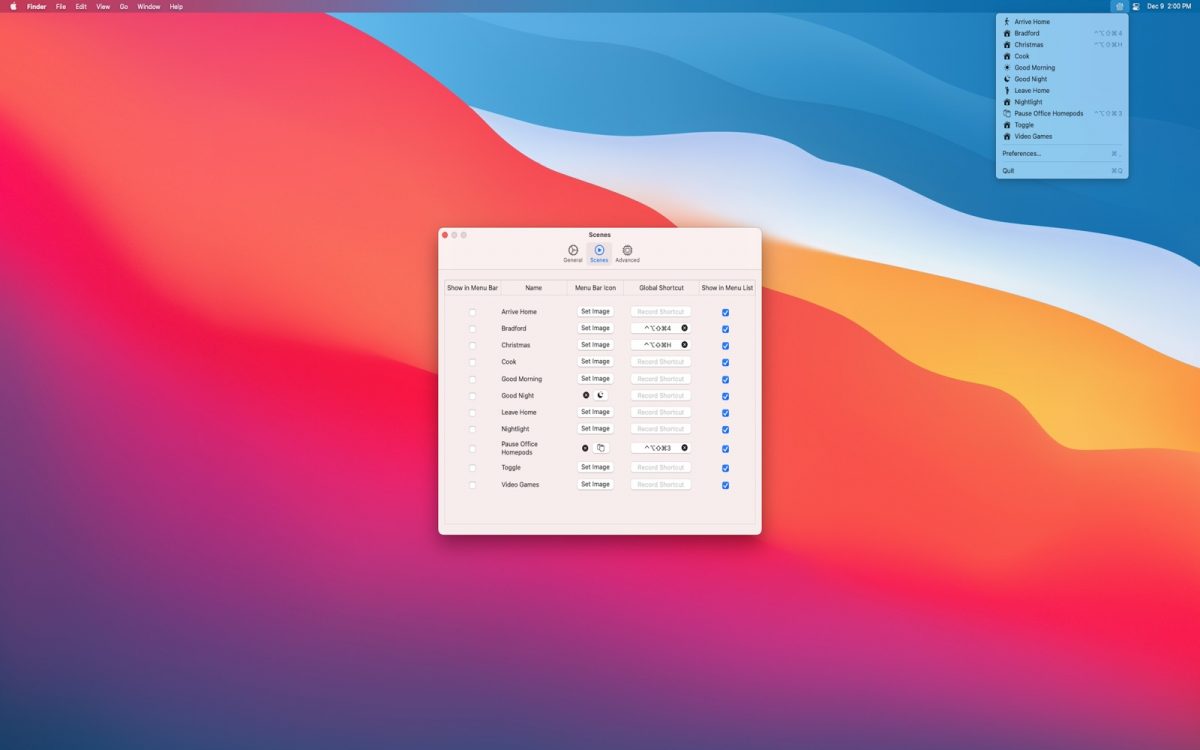
Task: Select Quit from the dropdown menu
Action: click(1008, 171)
